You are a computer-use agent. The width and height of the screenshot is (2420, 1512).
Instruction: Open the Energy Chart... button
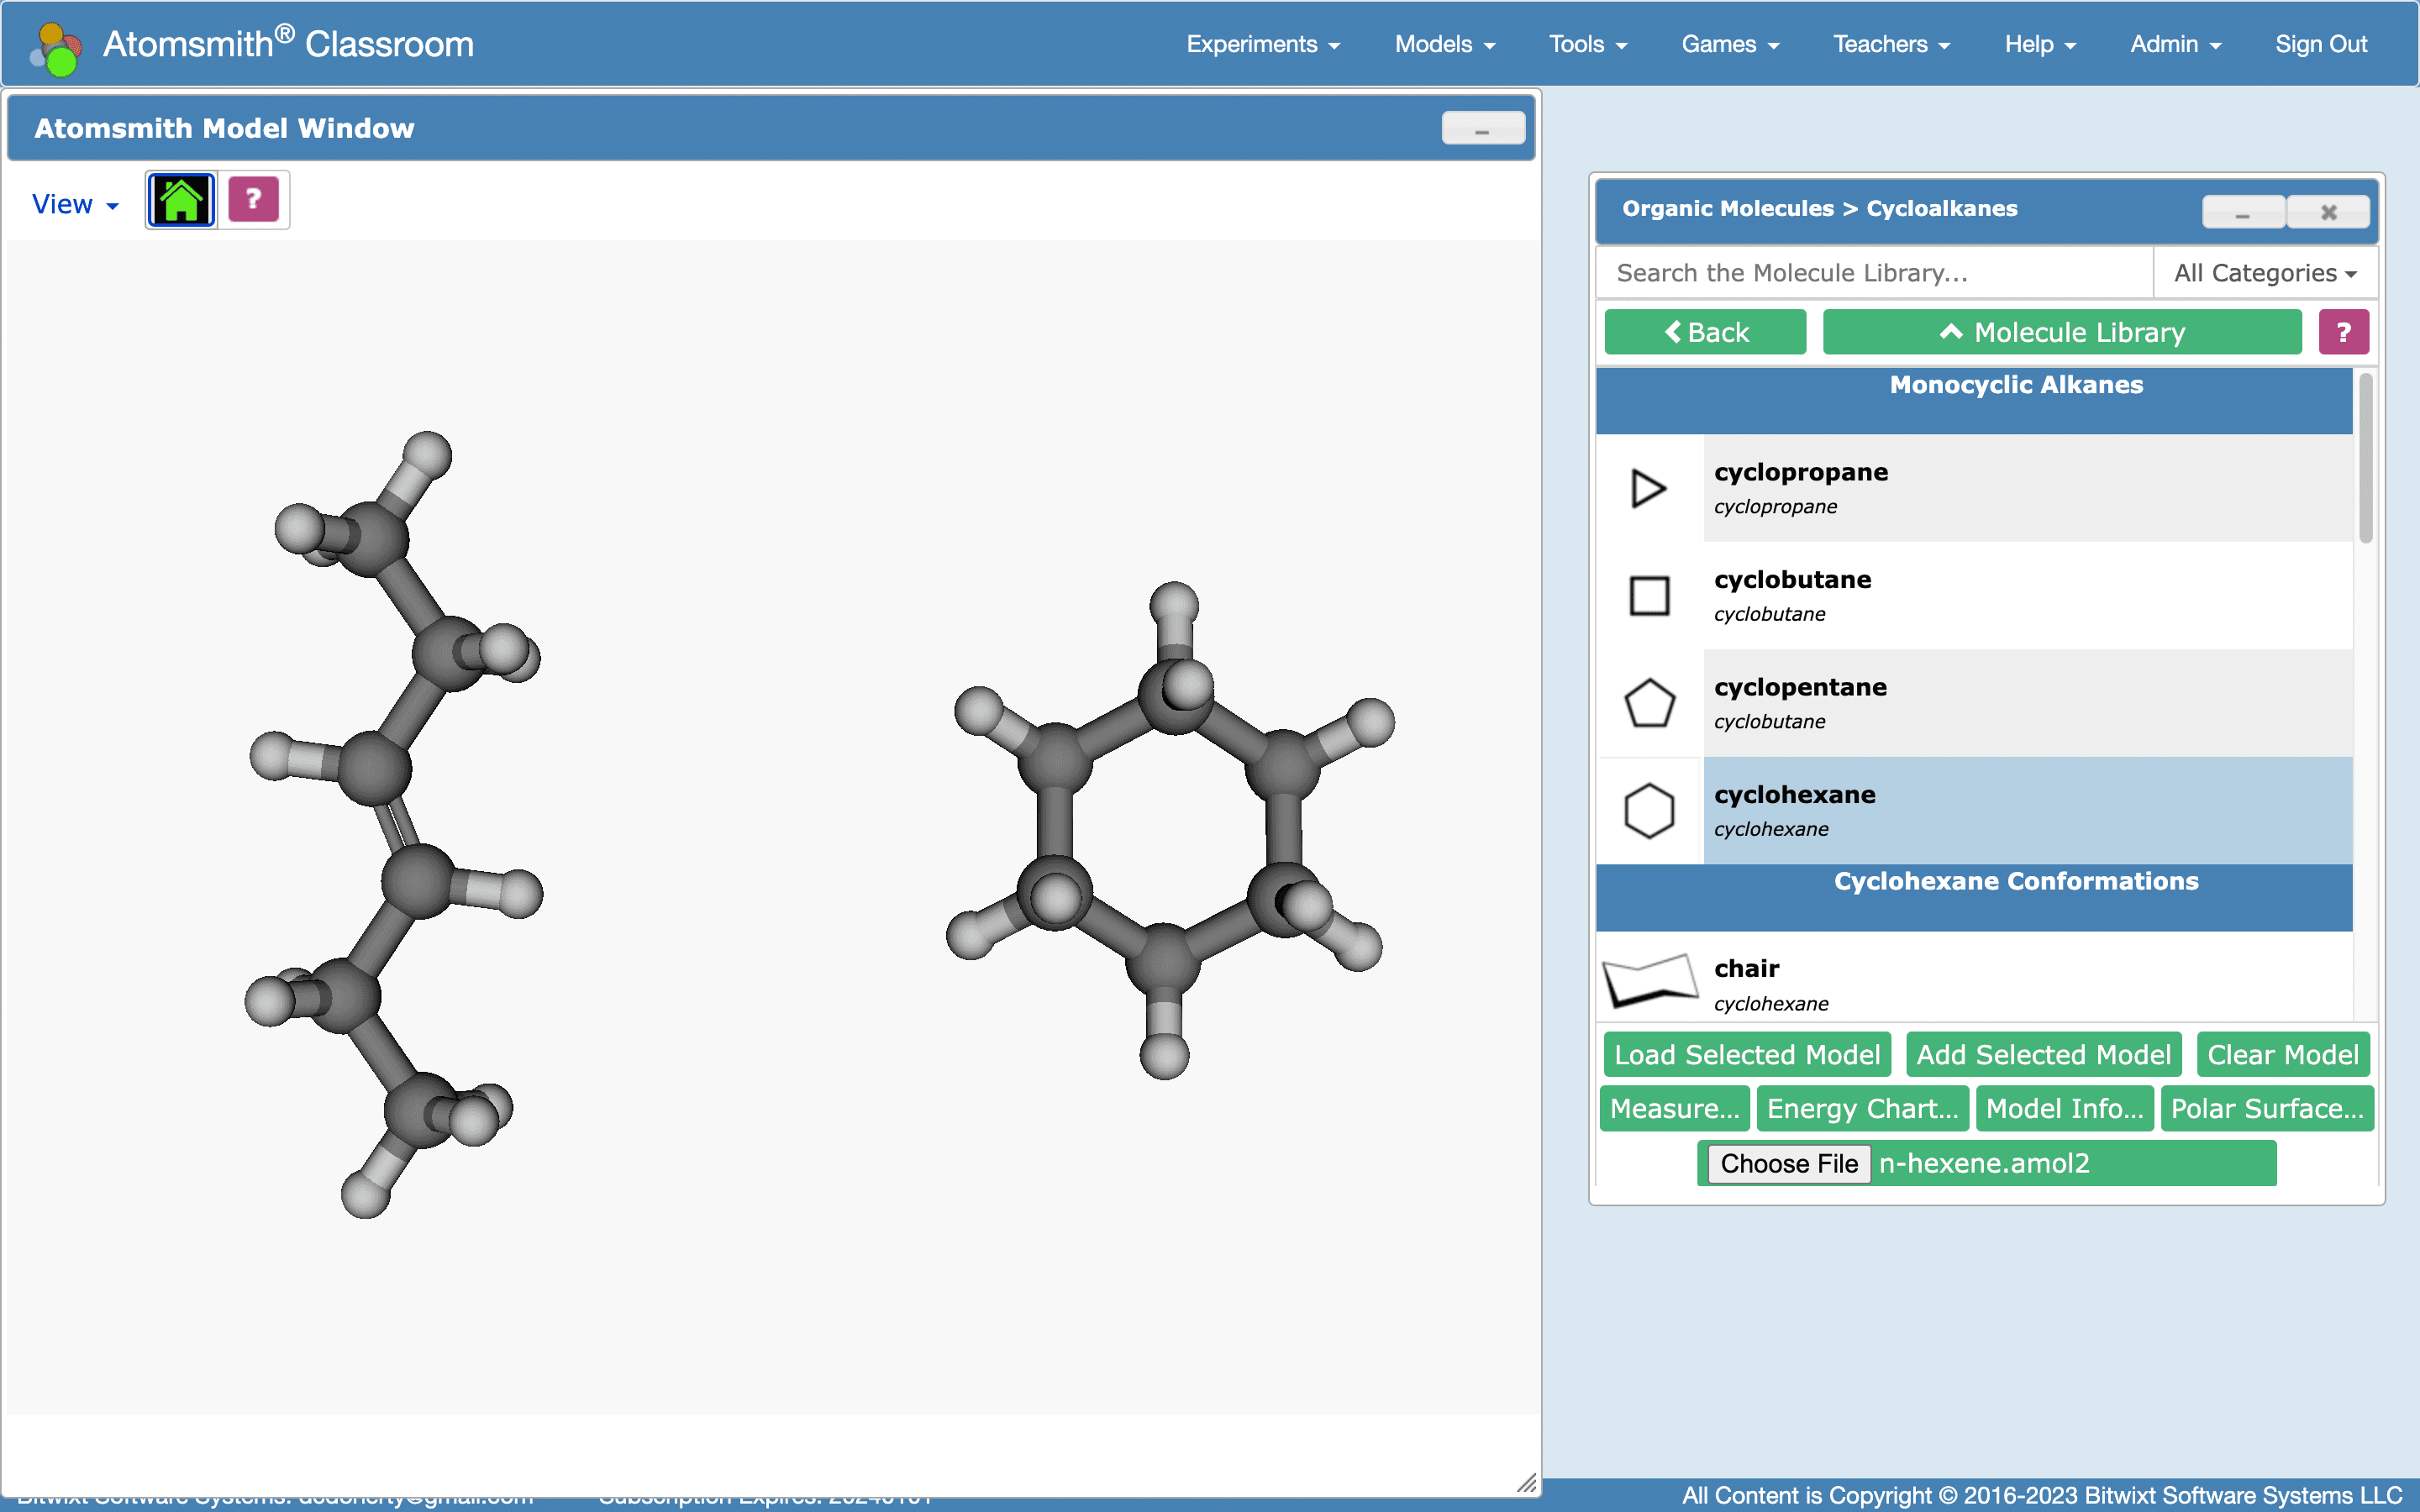click(x=1862, y=1109)
